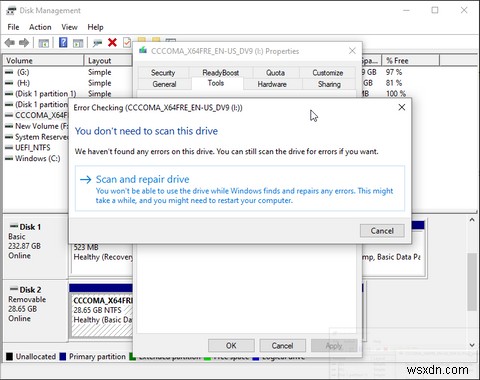Image resolution: width=480 pixels, height=380 pixels.
Task: Choose Scan and repair drive
Action: click(240, 189)
